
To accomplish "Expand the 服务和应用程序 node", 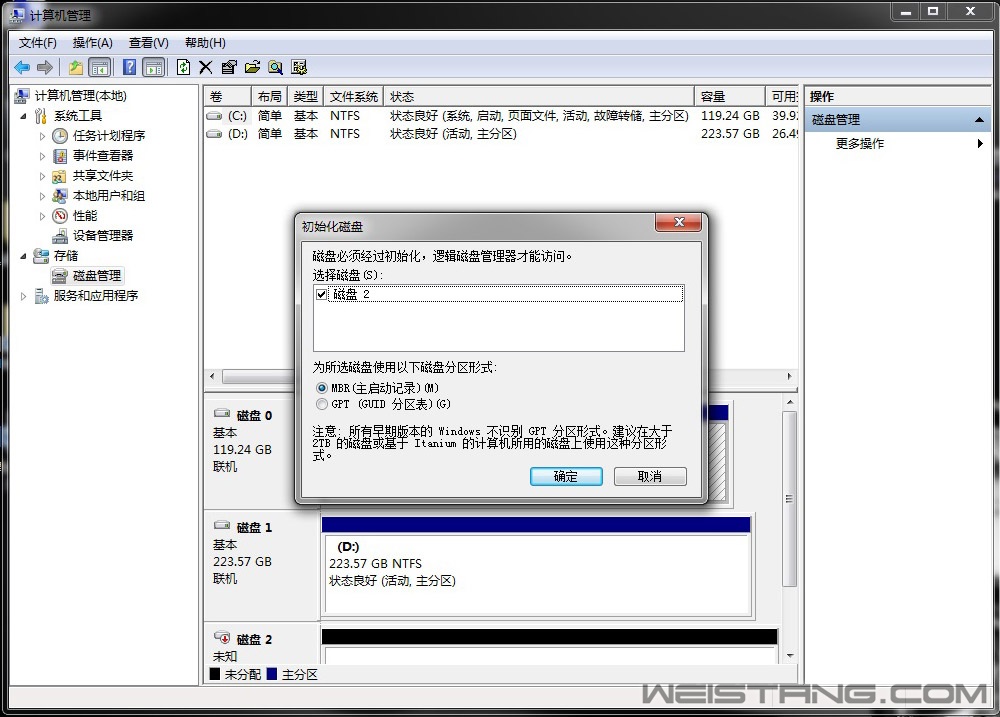I will (x=23, y=296).
